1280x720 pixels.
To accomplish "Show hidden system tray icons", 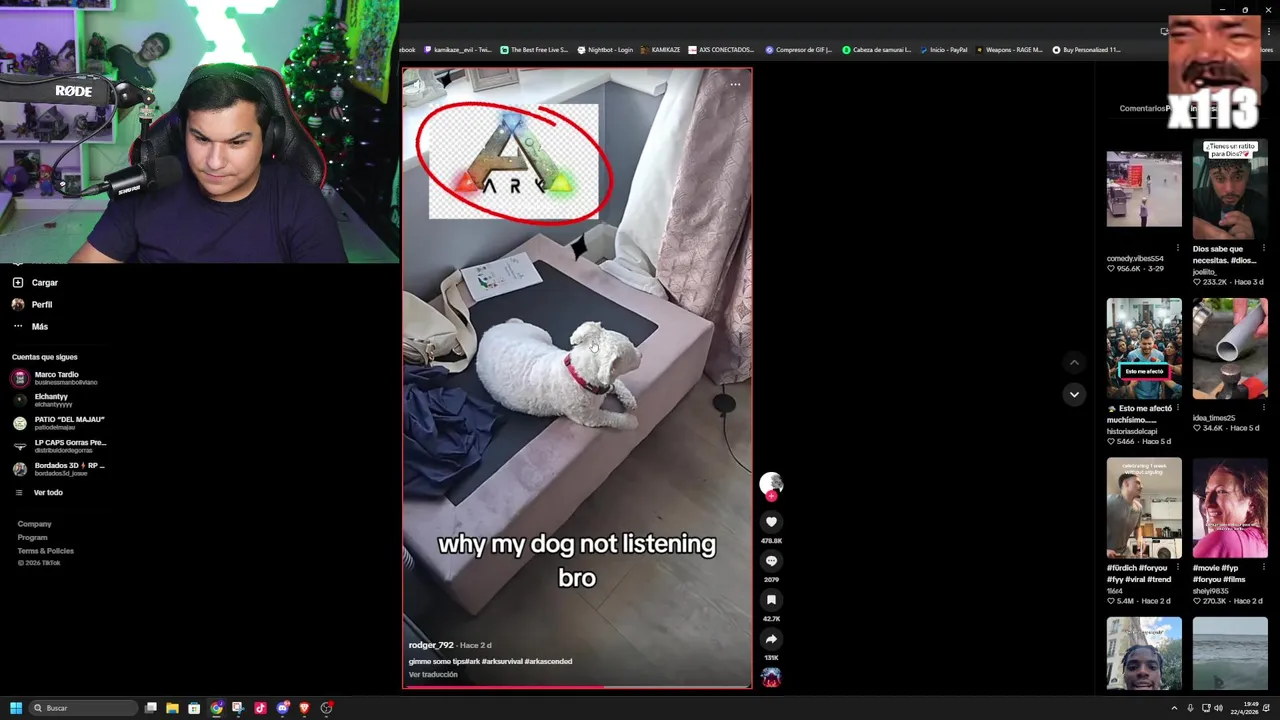I will pyautogui.click(x=1174, y=708).
